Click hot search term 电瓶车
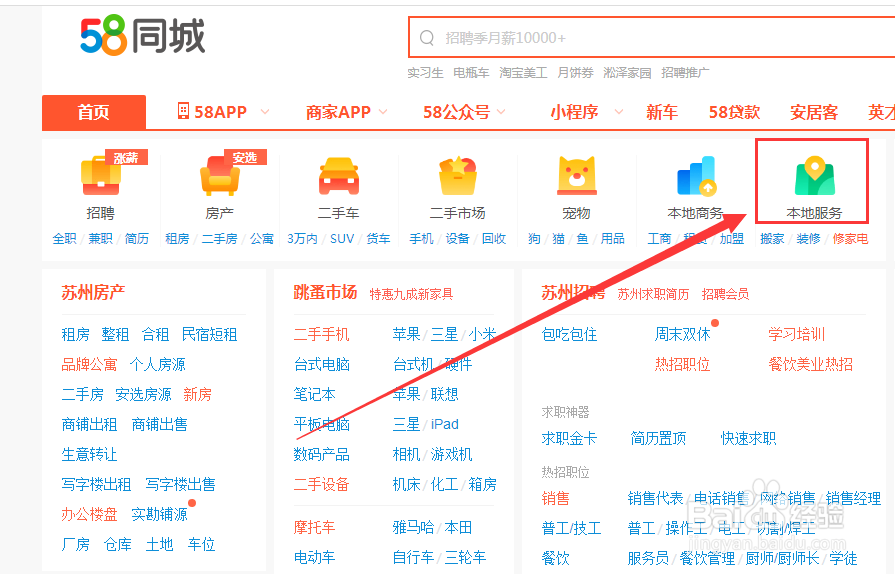 tap(471, 73)
